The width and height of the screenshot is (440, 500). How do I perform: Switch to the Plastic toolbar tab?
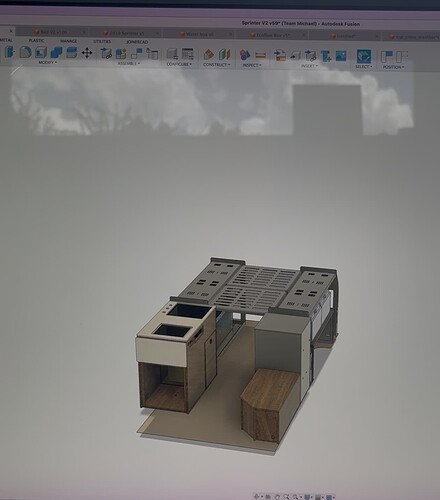[x=36, y=40]
